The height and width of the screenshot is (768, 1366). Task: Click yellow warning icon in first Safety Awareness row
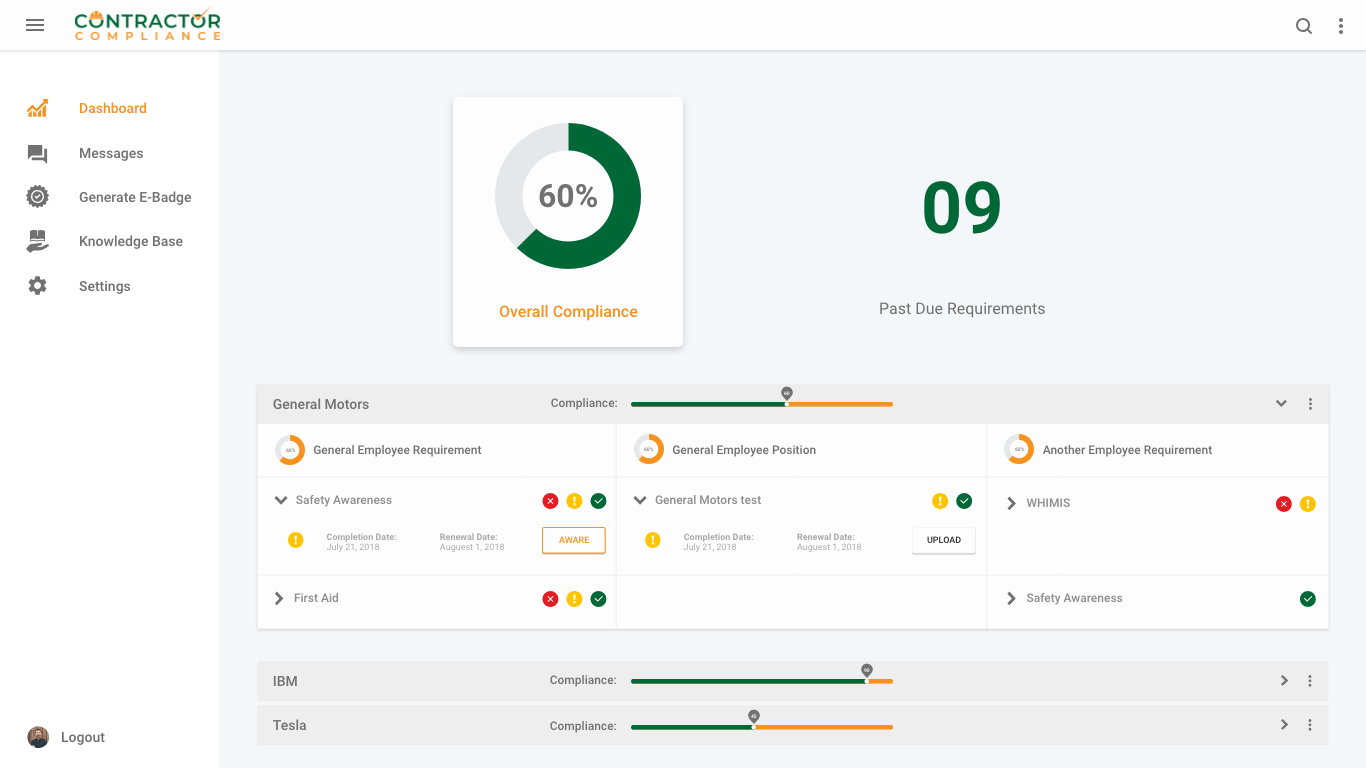pos(574,501)
